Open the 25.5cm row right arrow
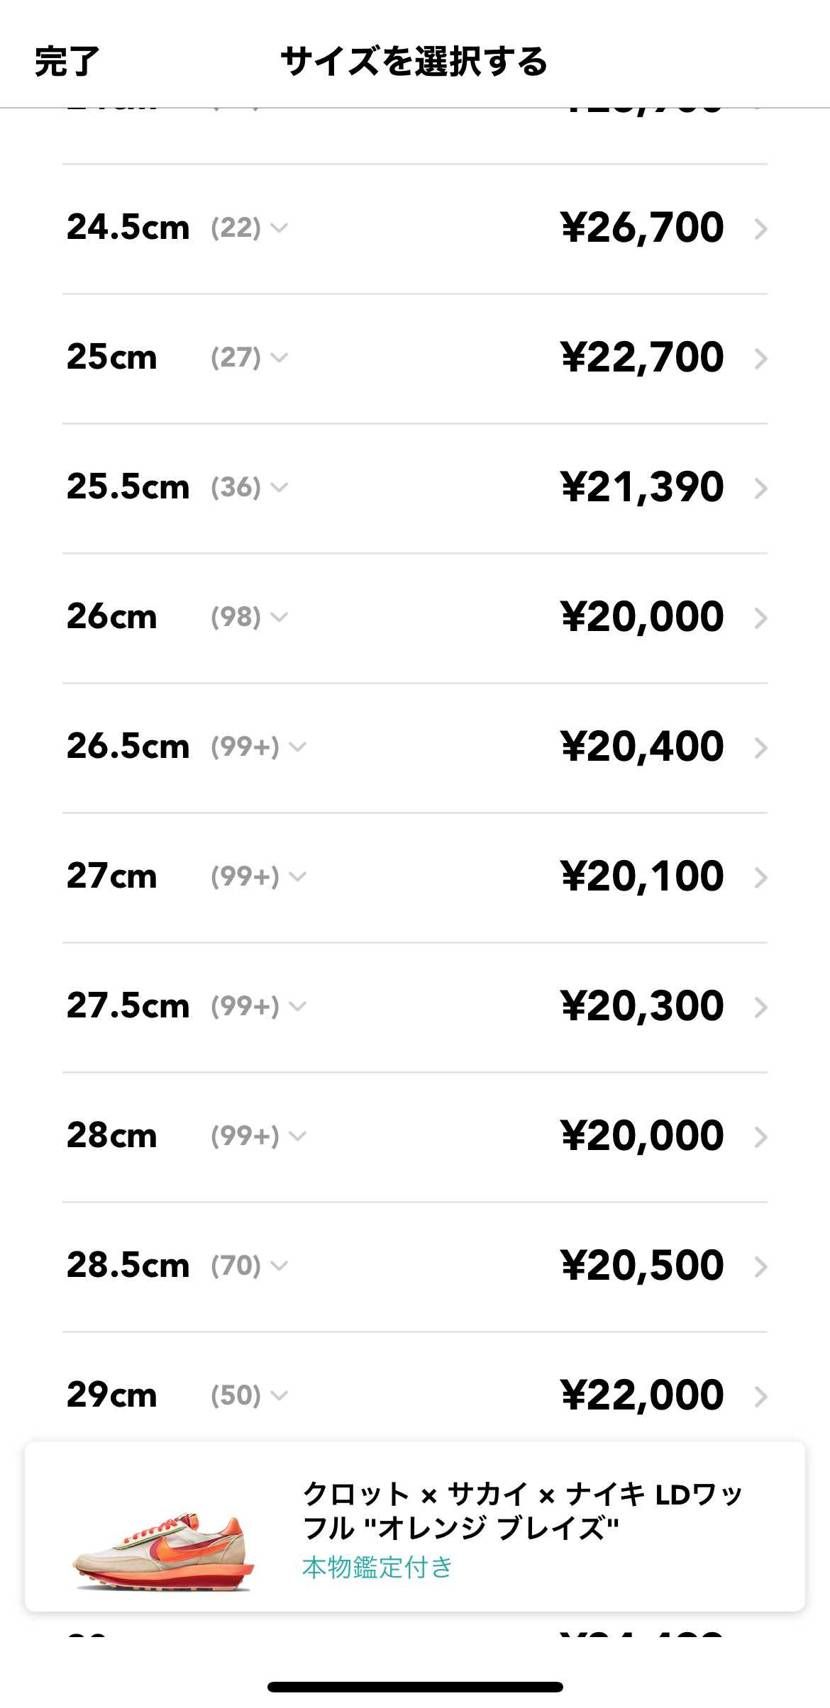 coord(761,488)
